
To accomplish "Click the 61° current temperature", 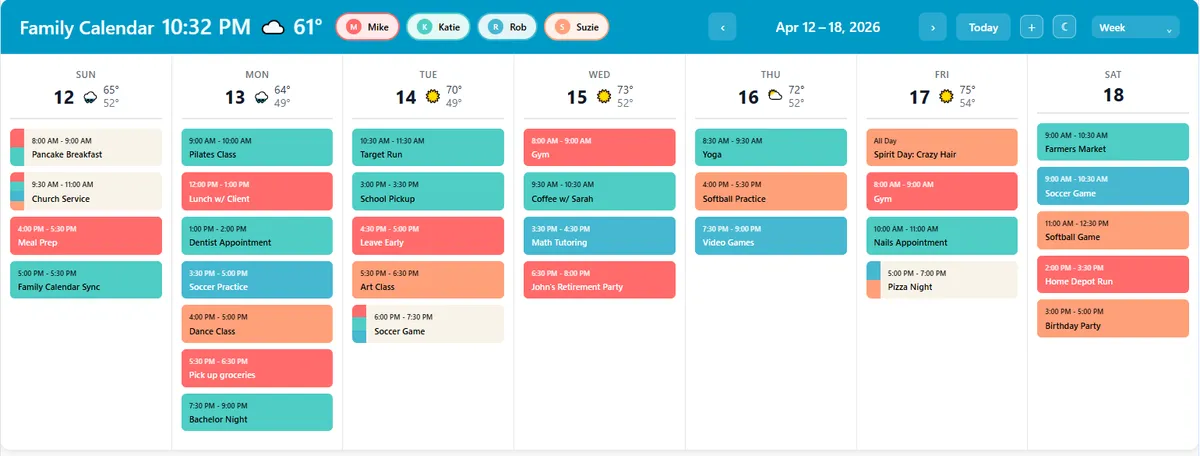I will [308, 27].
